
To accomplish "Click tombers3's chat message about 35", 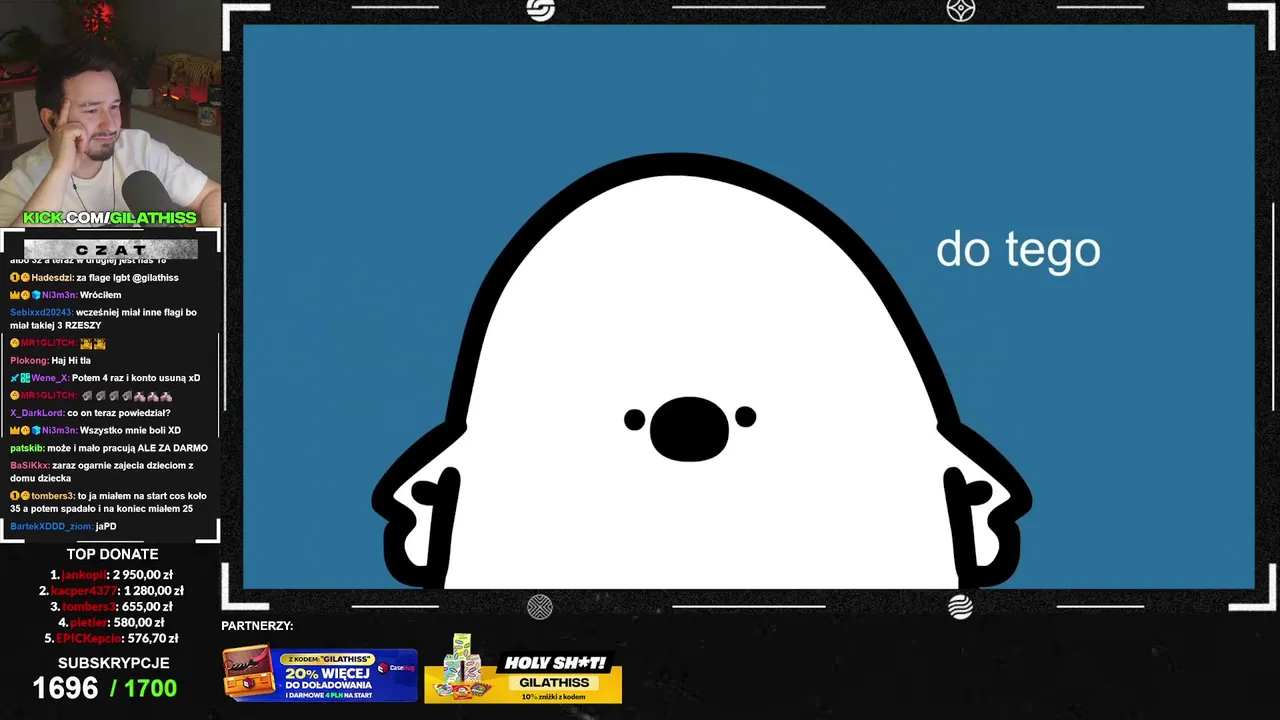I will (x=108, y=502).
